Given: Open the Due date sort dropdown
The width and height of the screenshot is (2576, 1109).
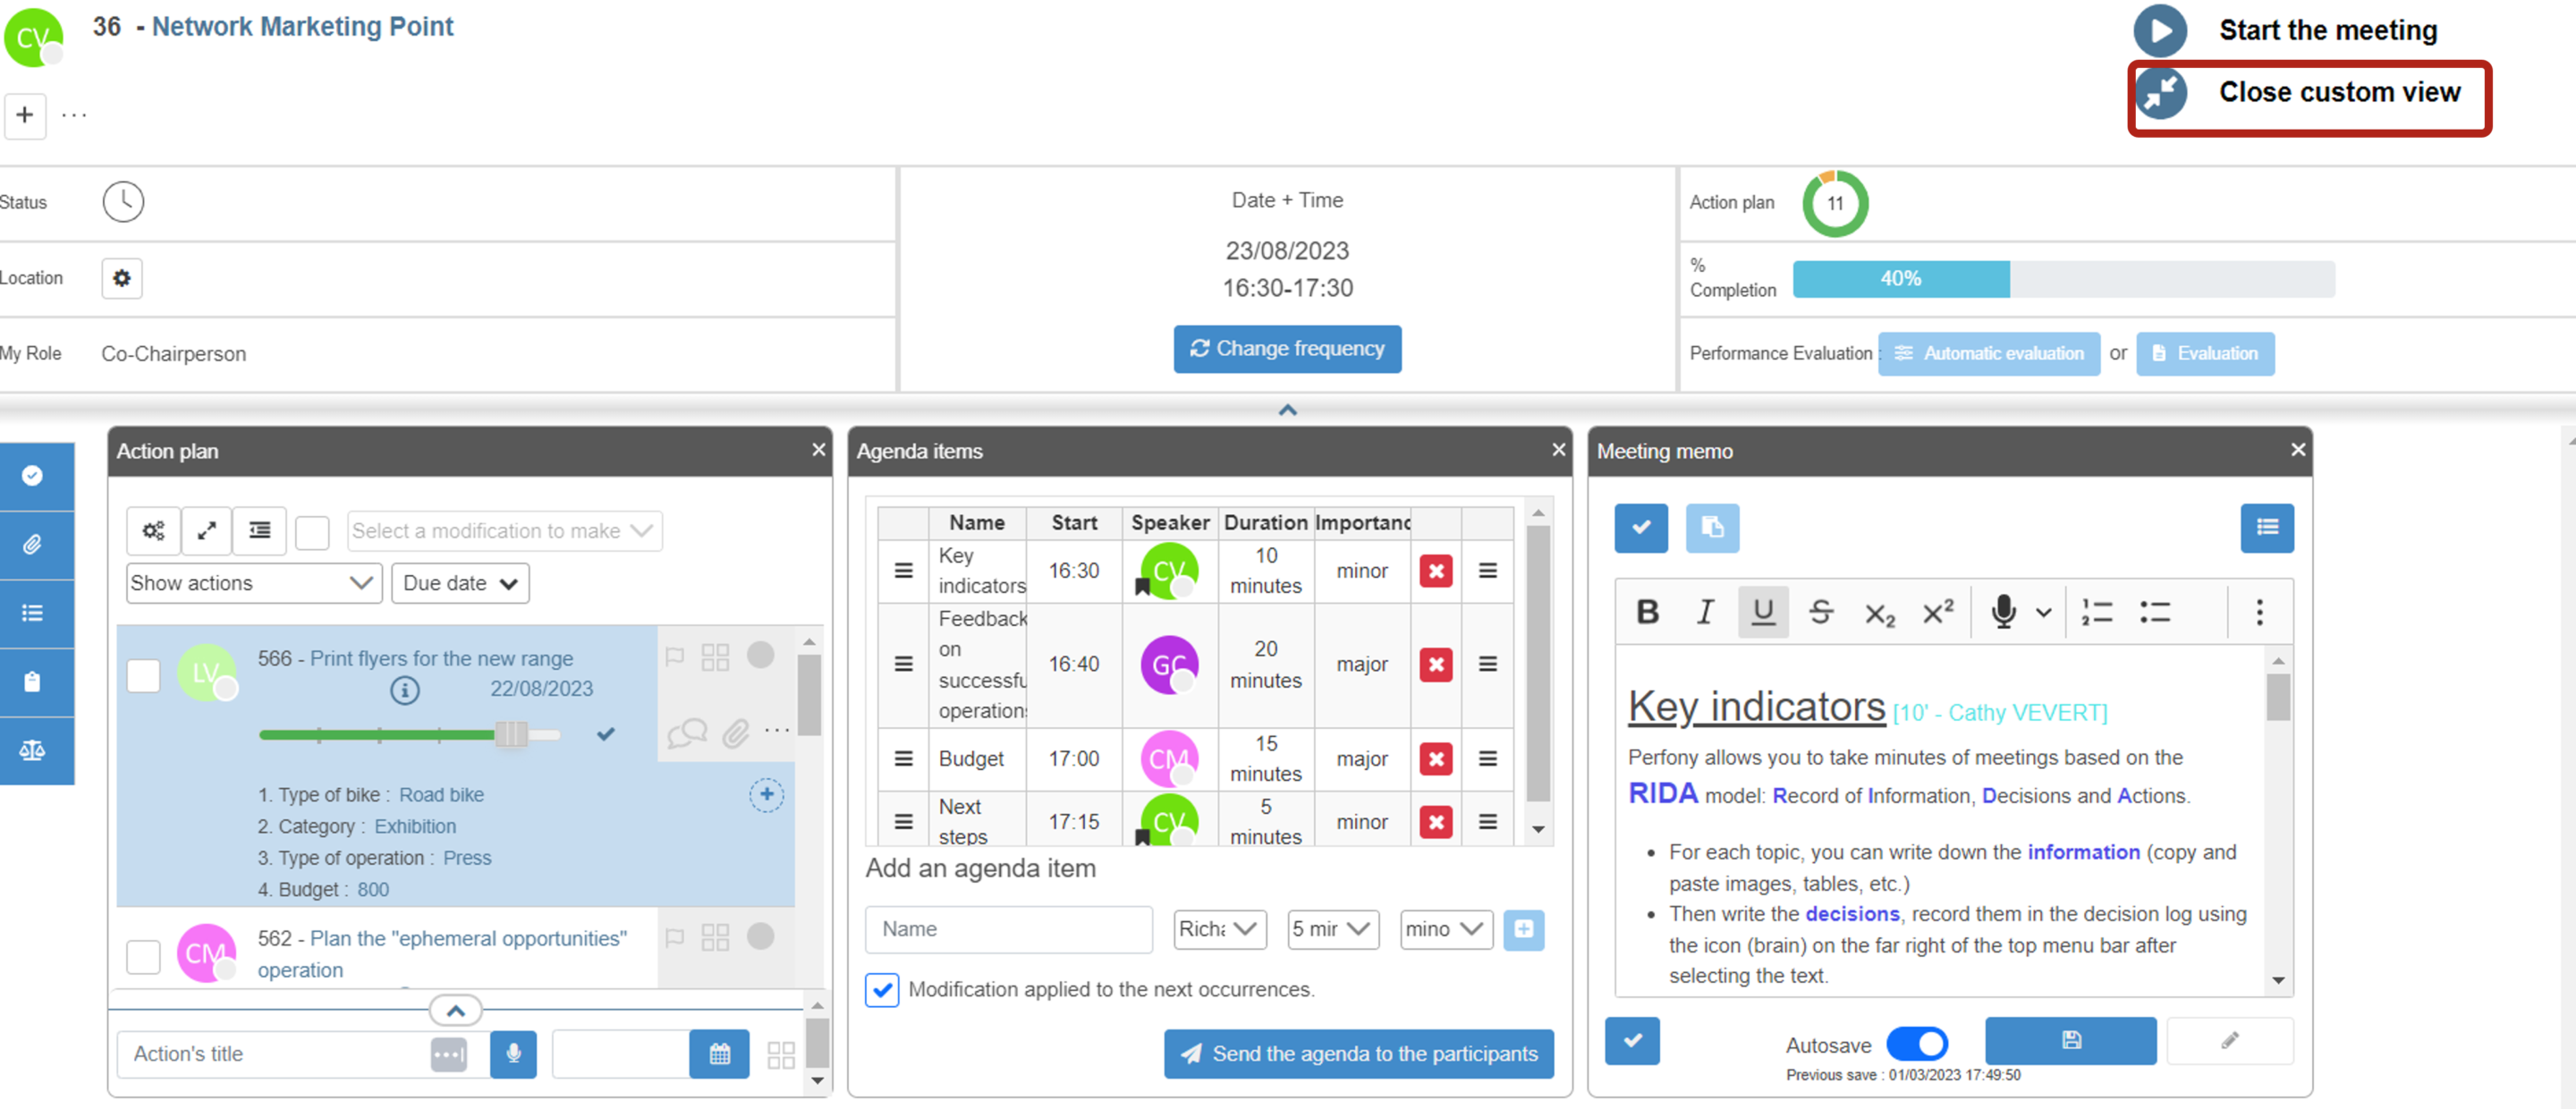Looking at the screenshot, I should 460,583.
